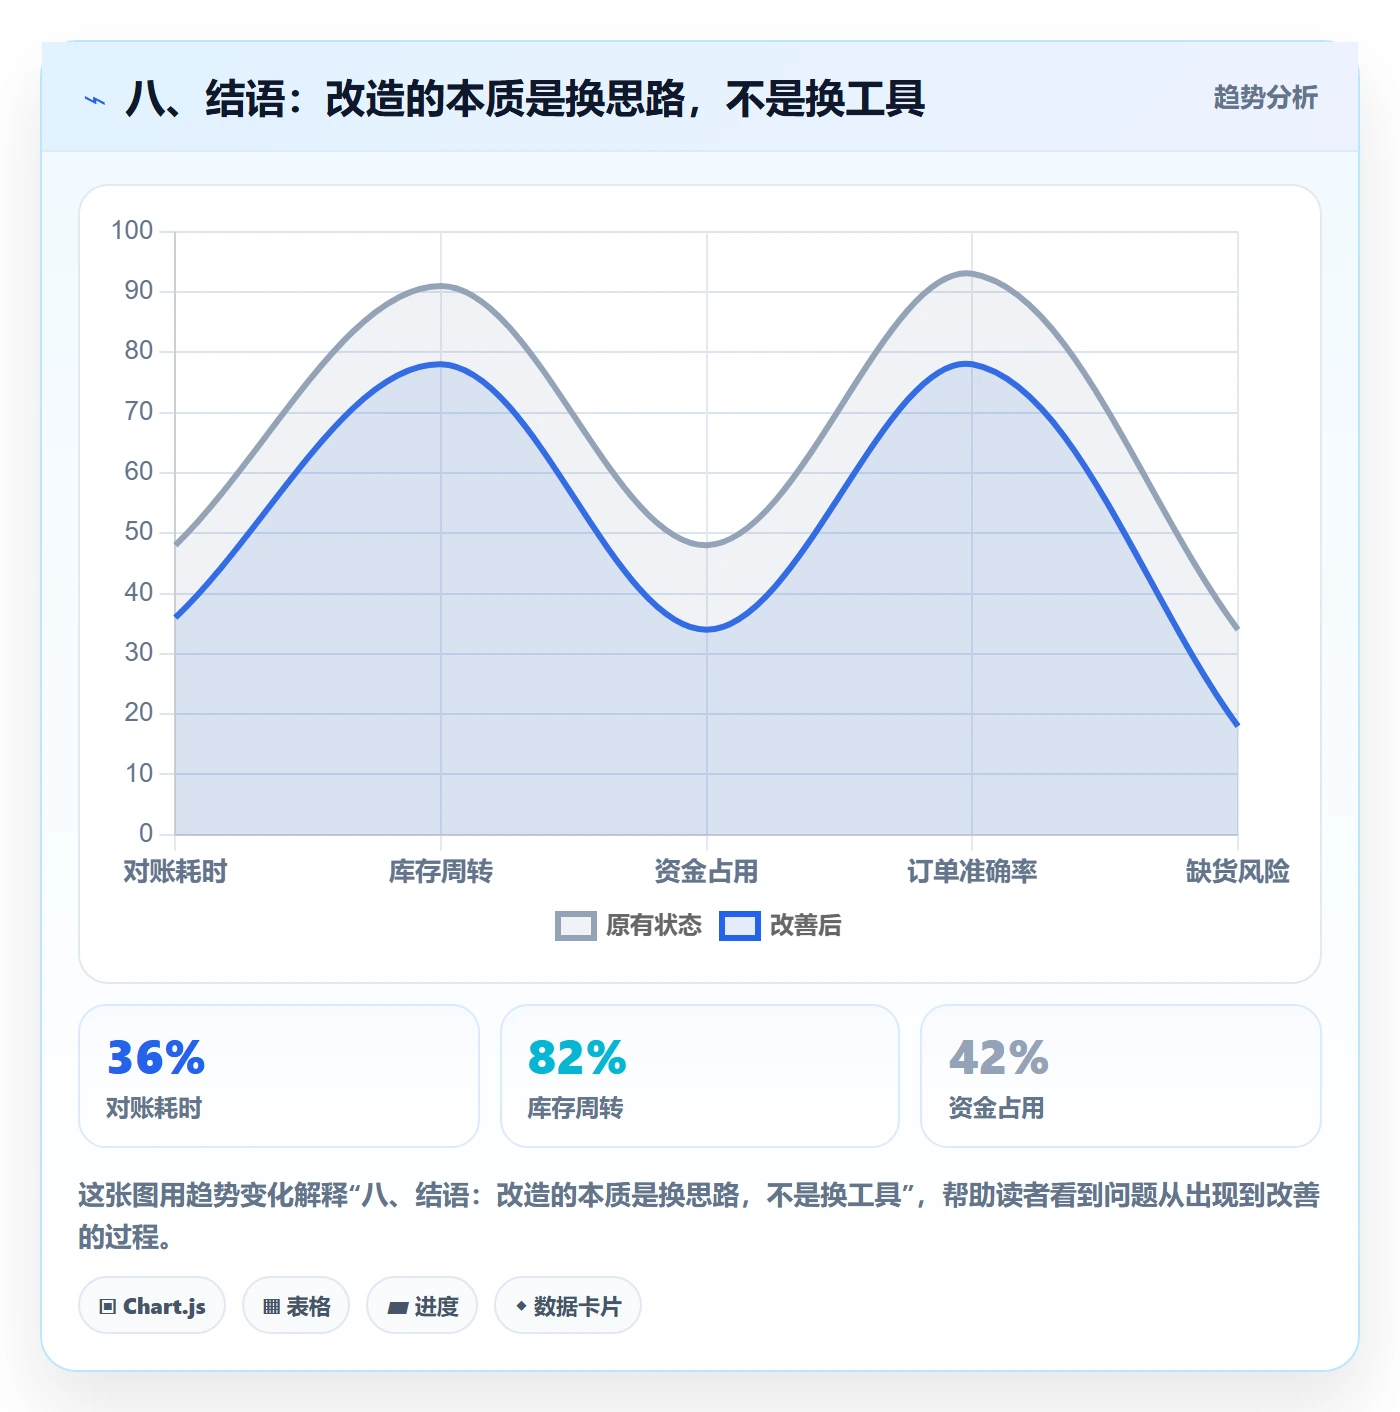Click the 100 y-axis tick label
1400x1412 pixels.
click(x=132, y=231)
